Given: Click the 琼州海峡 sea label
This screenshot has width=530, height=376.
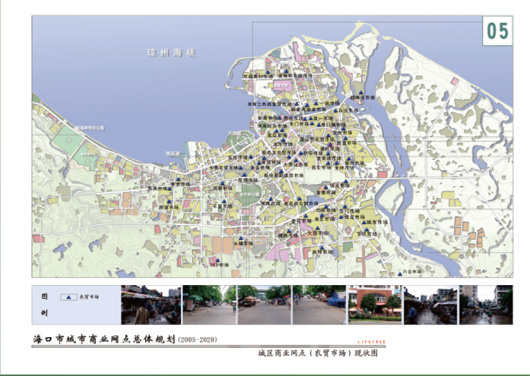Looking at the screenshot, I should tap(171, 53).
